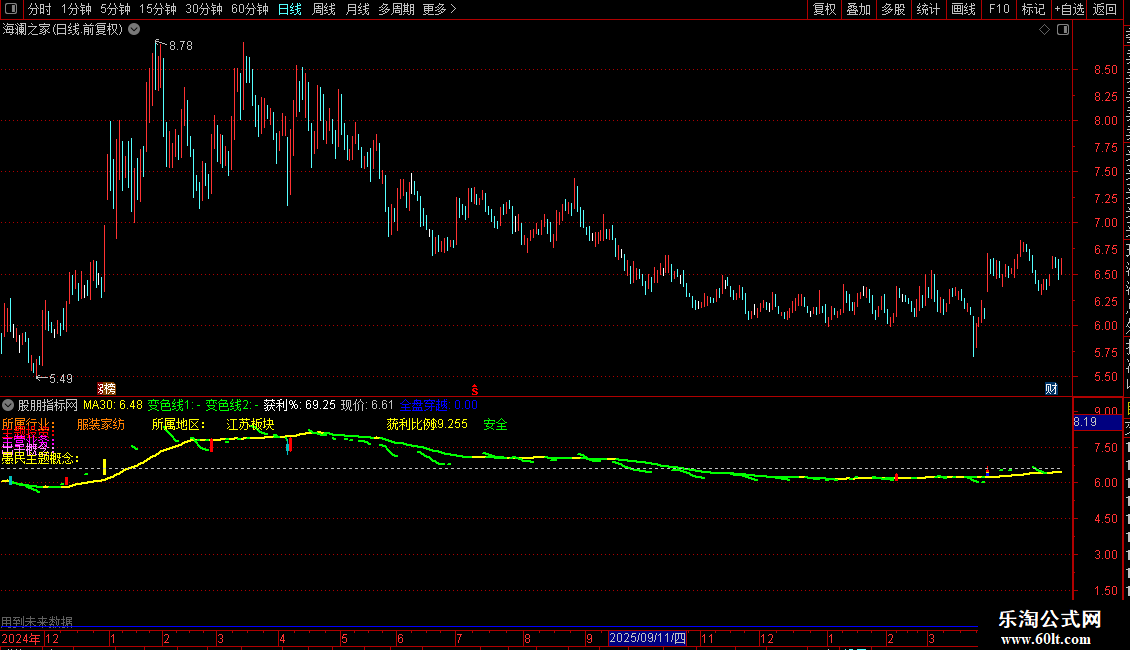Select the 60分钟 period
Viewport: 1130px width, 650px height.
(250, 9)
